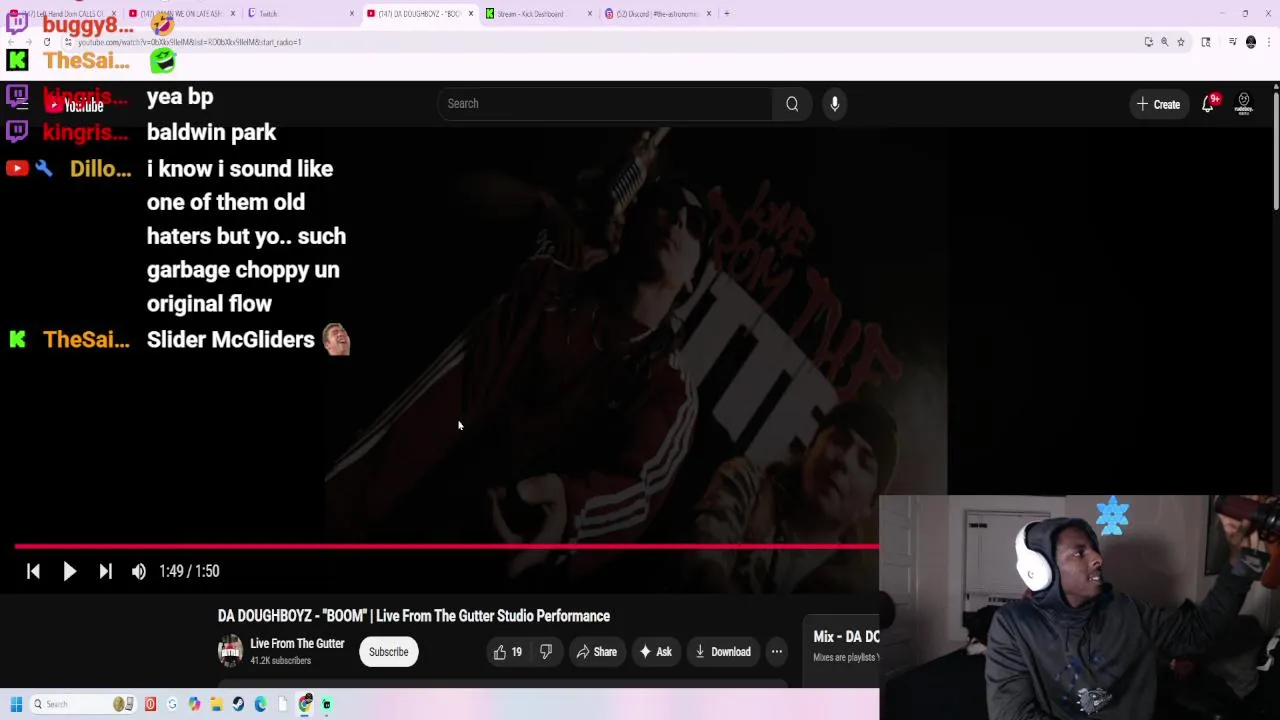Click the Live From The Gutter channel avatar
The width and height of the screenshot is (1280, 720).
click(230, 652)
